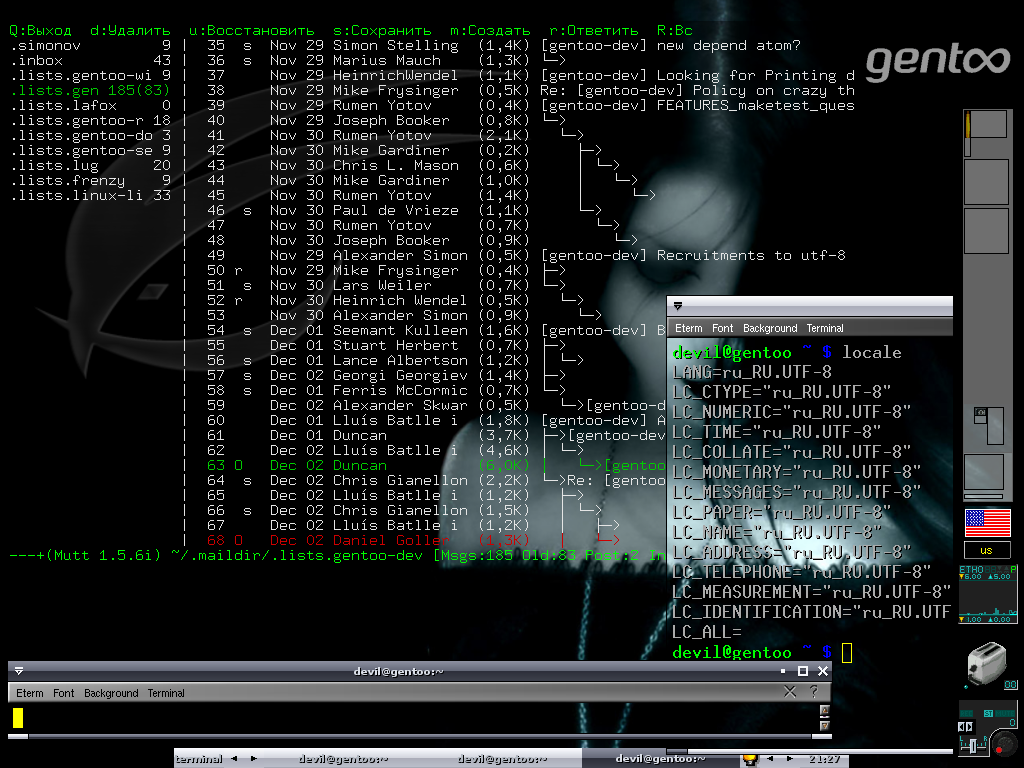Select .lists.frenzy mailbox in sidebar
Image resolution: width=1024 pixels, height=768 pixels.
(90, 181)
